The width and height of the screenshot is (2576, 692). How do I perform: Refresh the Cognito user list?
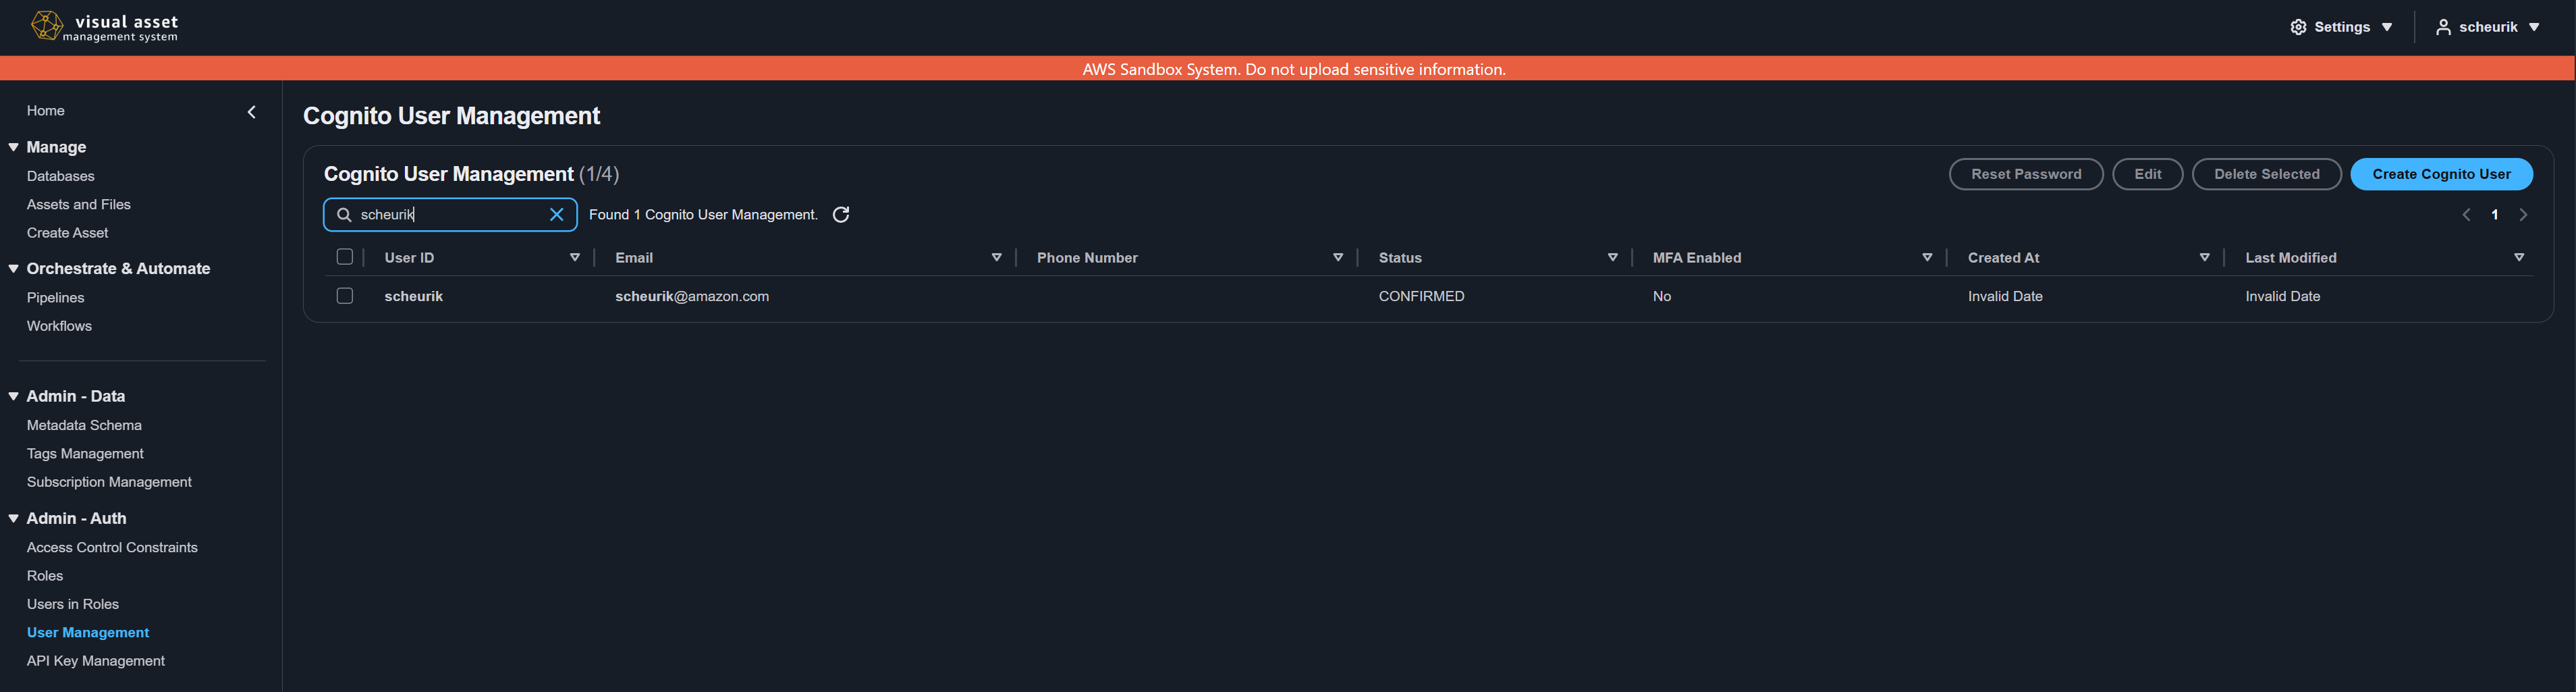tap(841, 215)
